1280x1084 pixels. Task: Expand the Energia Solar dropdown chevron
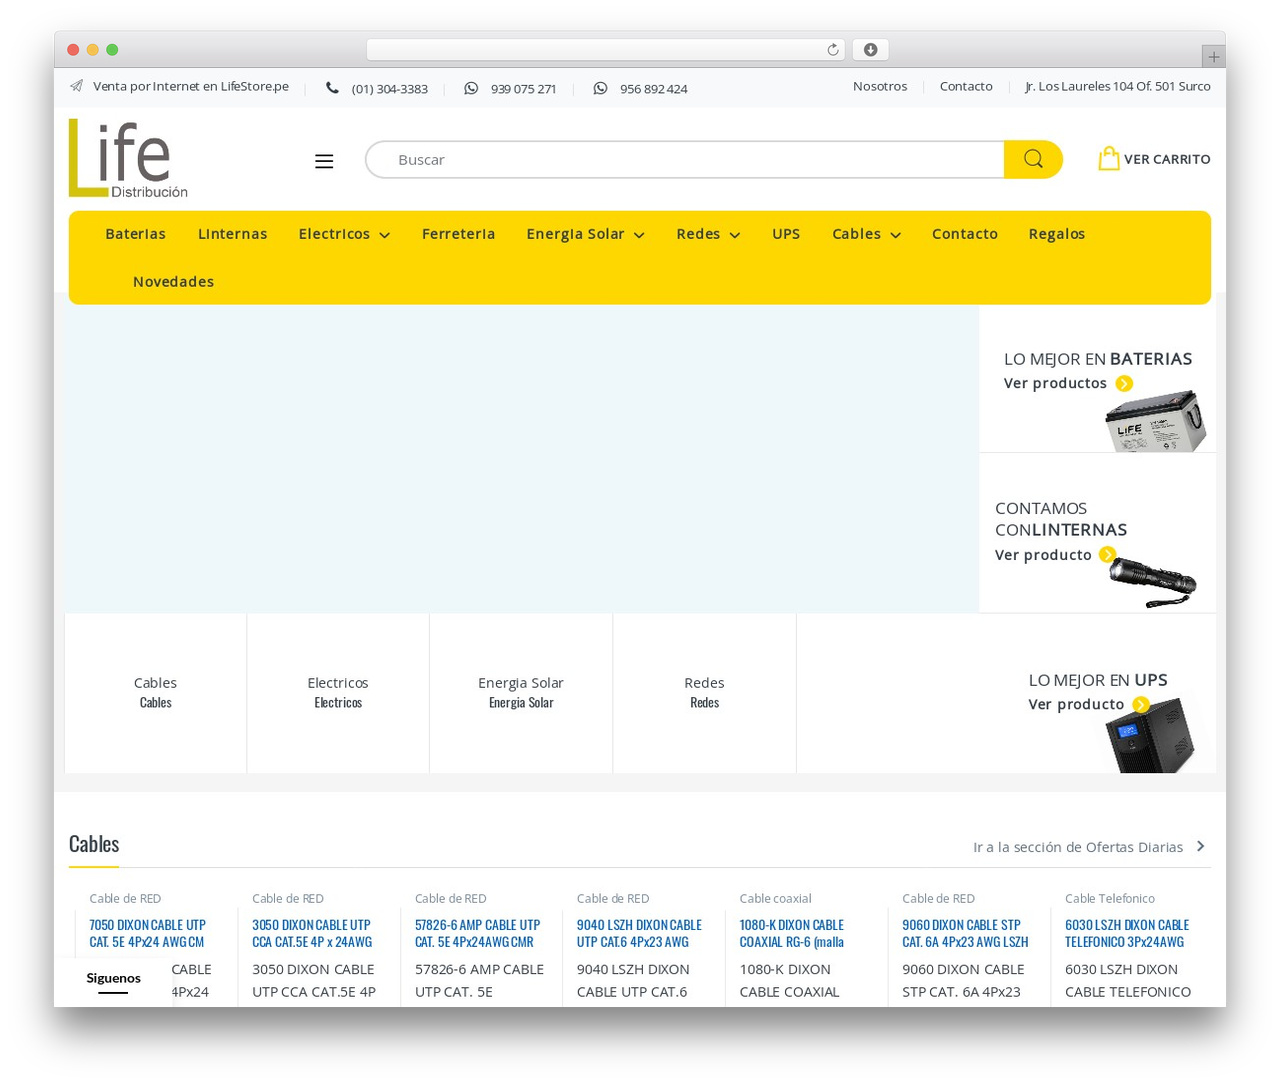click(639, 235)
